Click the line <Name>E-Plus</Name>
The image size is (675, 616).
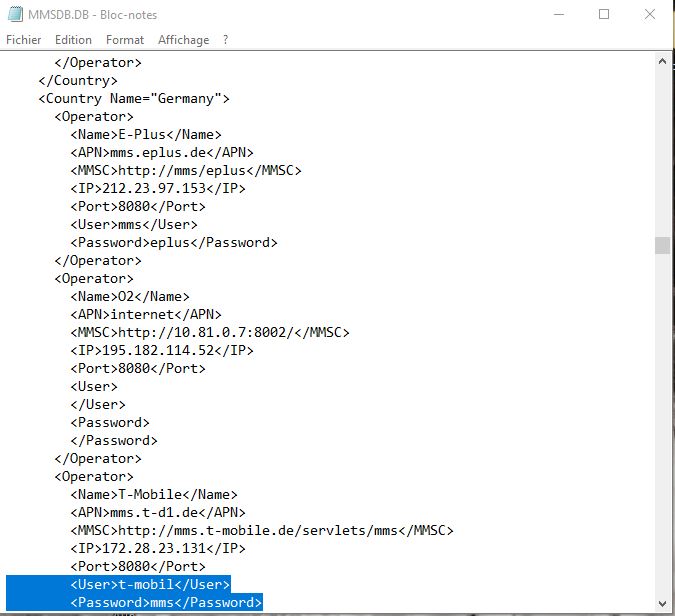[146, 135]
